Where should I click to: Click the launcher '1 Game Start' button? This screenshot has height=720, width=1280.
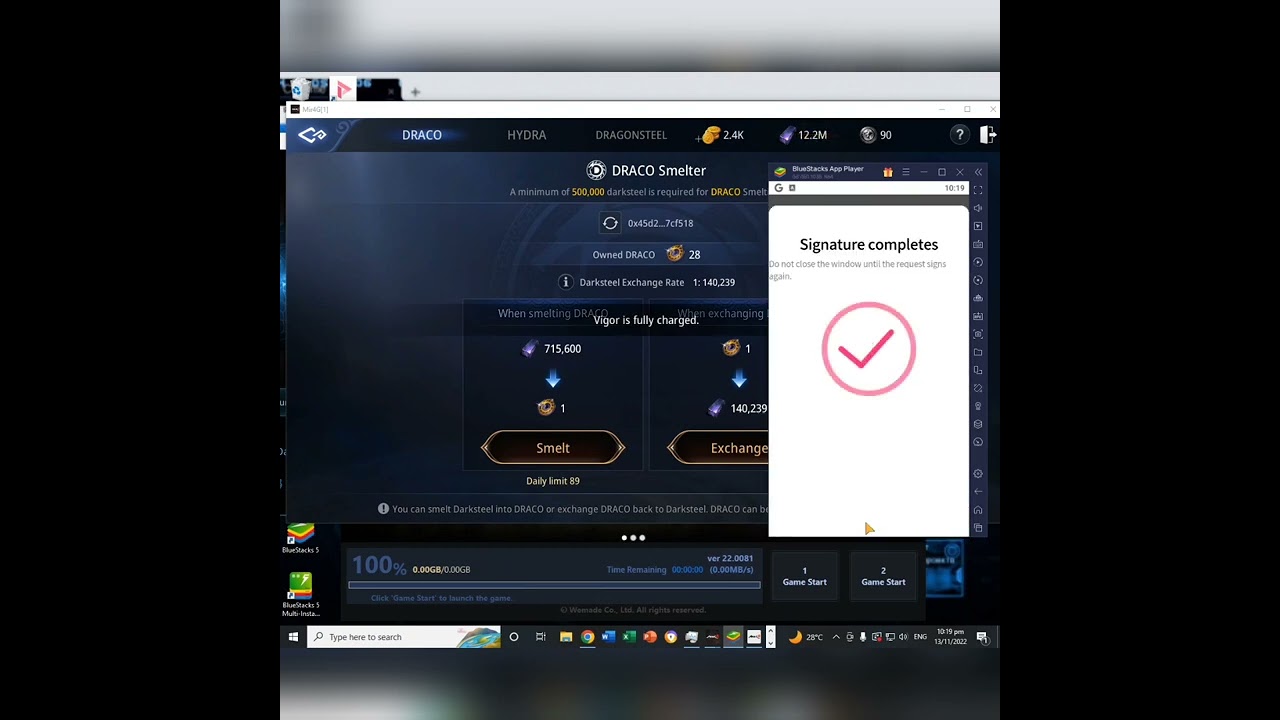click(x=804, y=576)
